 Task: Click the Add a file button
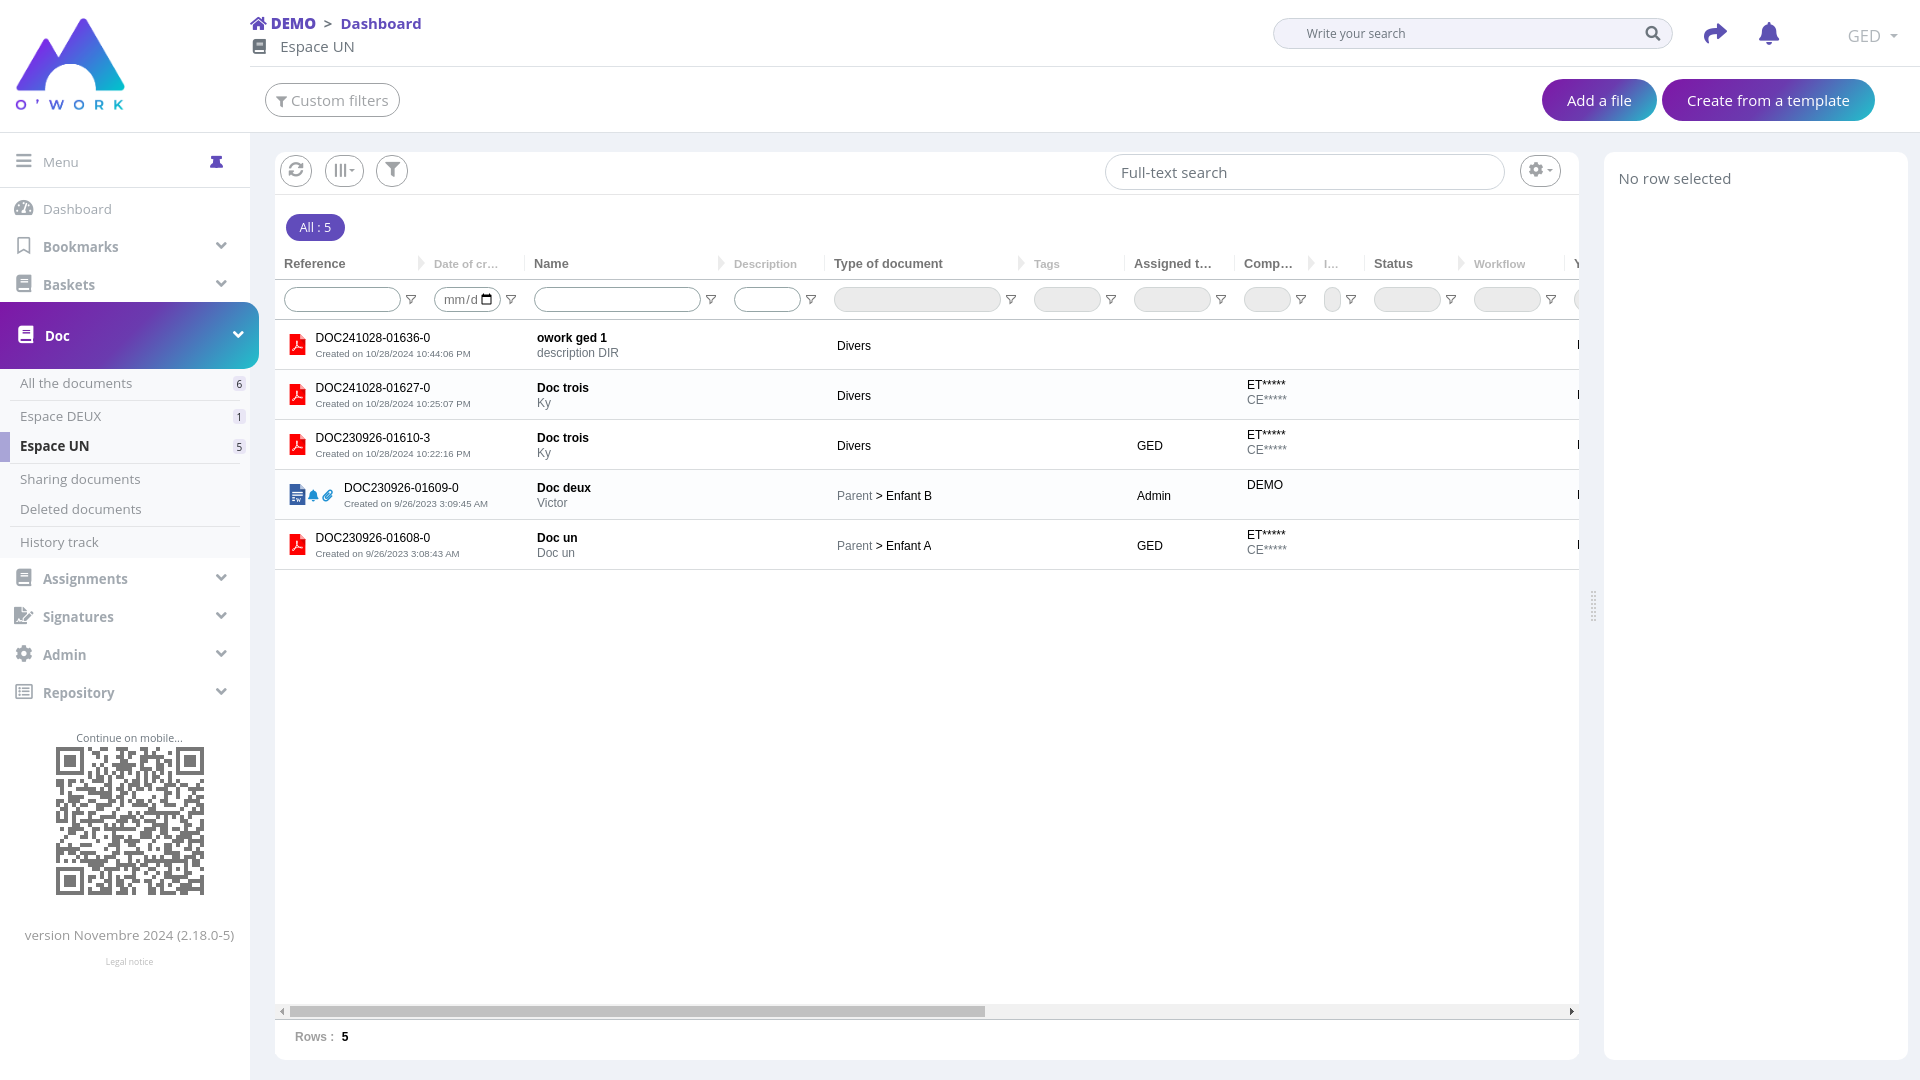click(1598, 100)
